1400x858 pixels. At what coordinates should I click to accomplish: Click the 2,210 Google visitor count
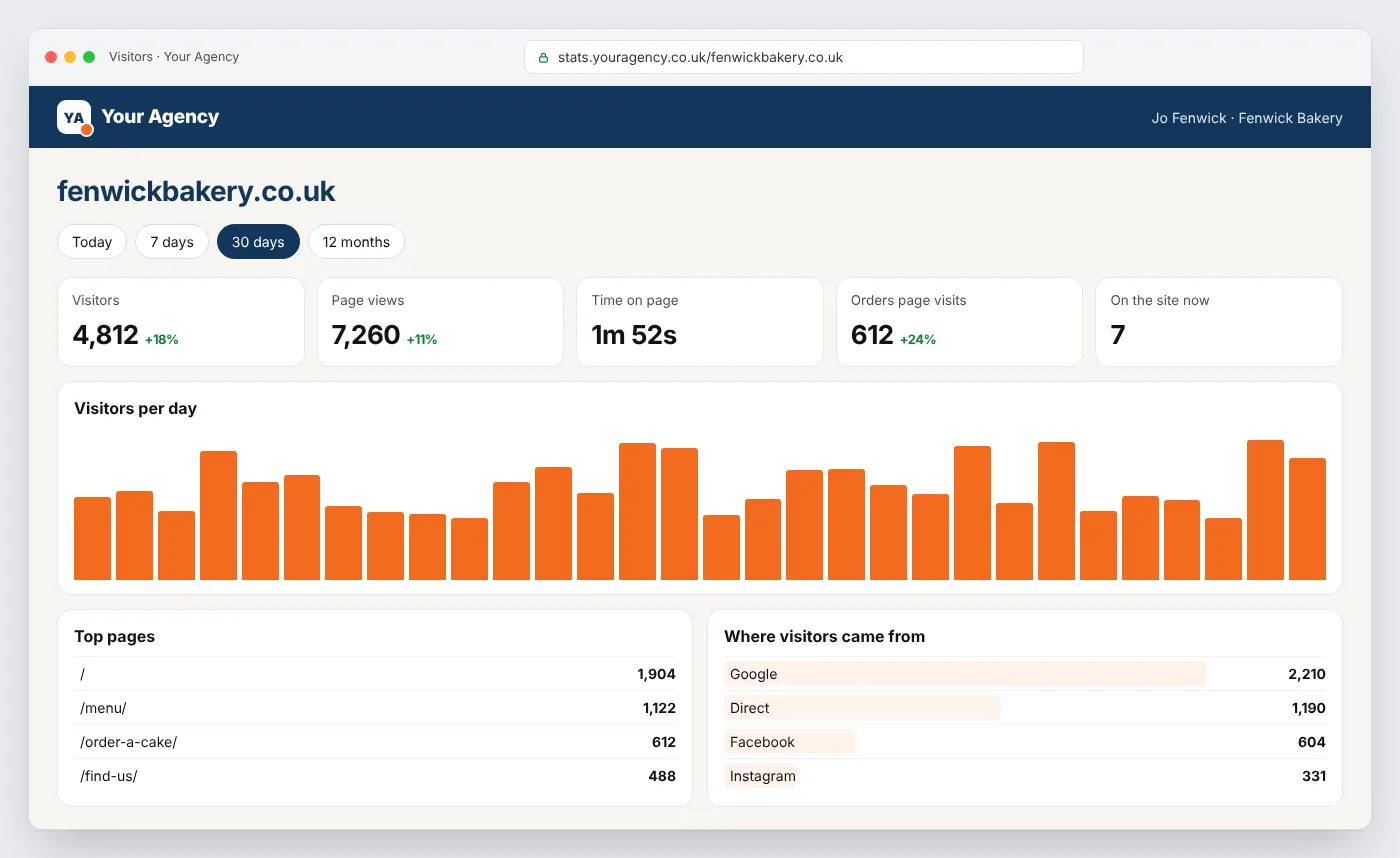pos(1306,674)
